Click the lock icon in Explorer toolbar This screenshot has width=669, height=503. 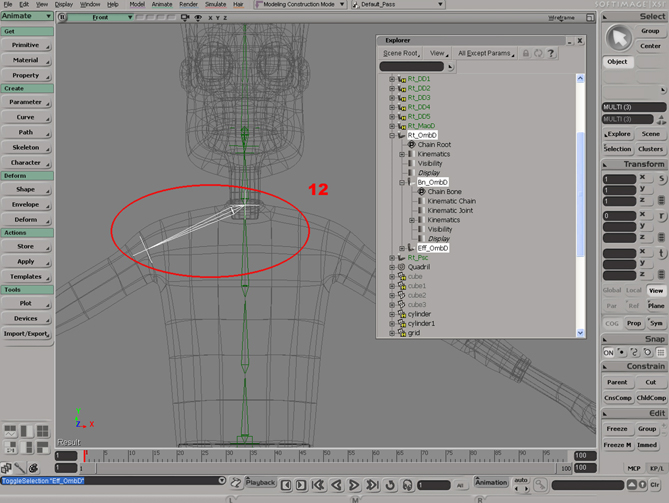coord(526,53)
